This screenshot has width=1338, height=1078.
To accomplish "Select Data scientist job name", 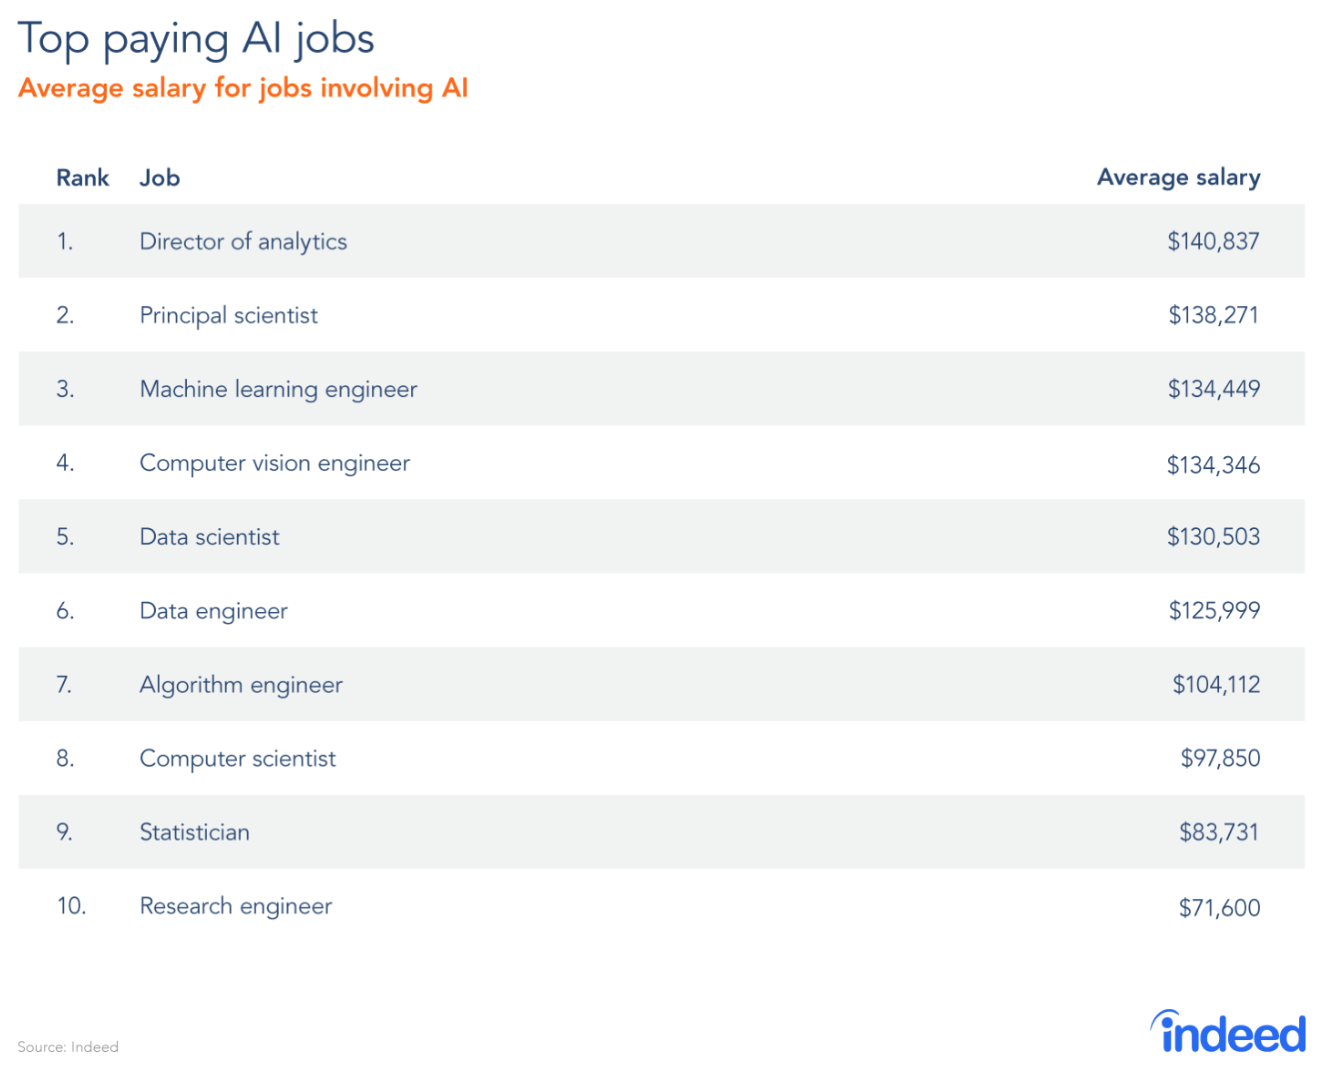I will [x=209, y=537].
